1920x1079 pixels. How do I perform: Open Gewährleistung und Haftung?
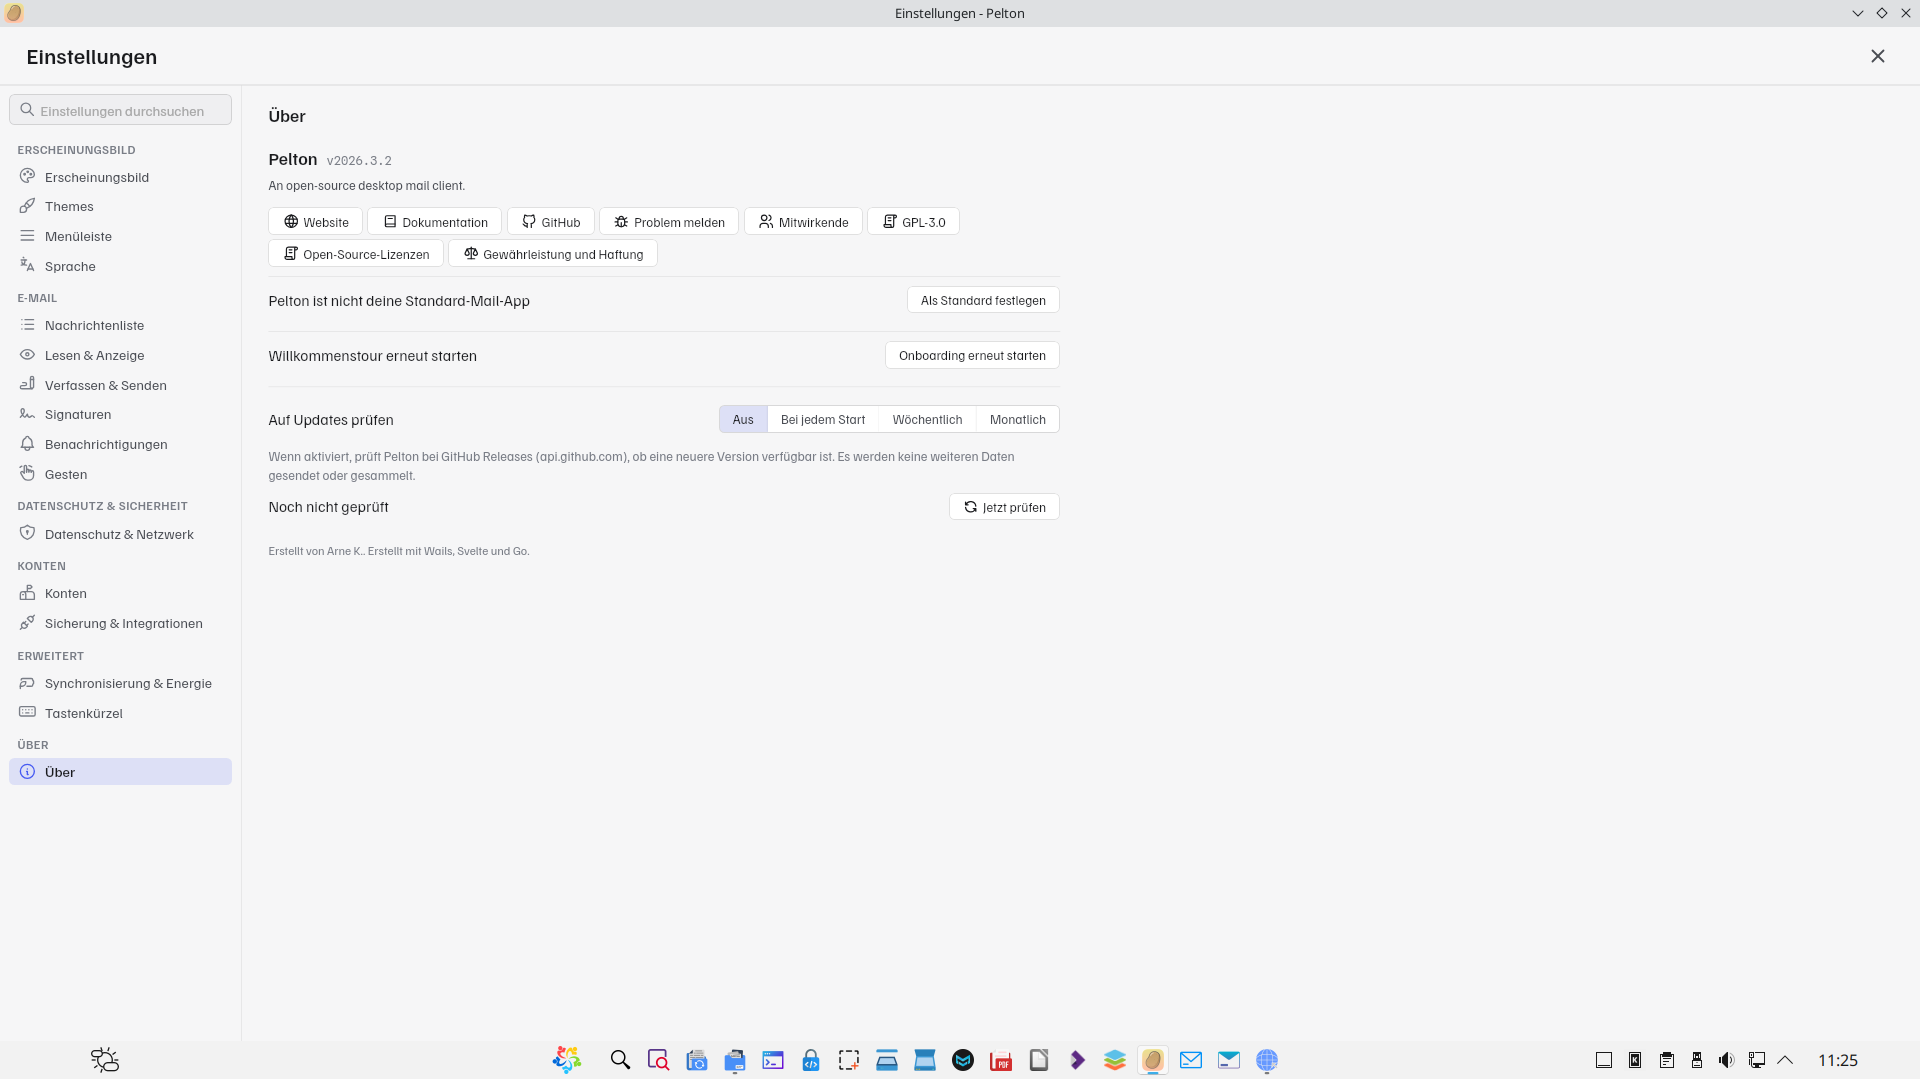553,254
